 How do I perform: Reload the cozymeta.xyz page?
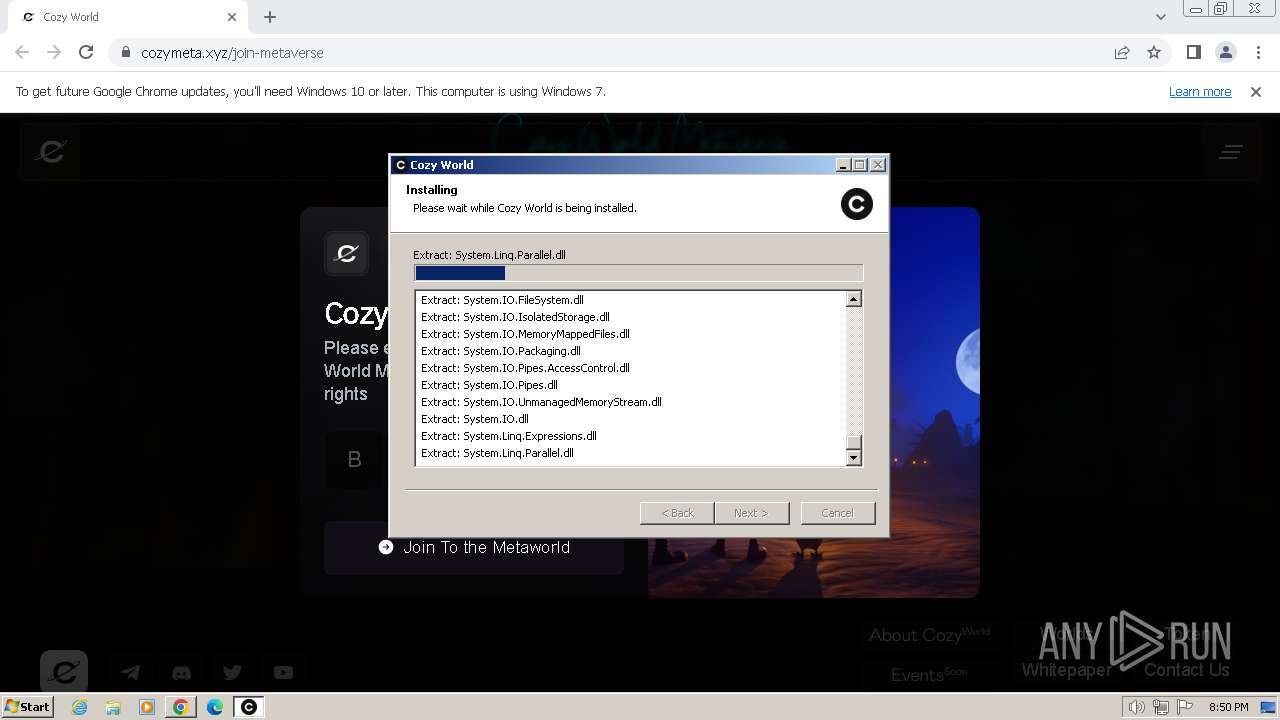click(x=86, y=52)
